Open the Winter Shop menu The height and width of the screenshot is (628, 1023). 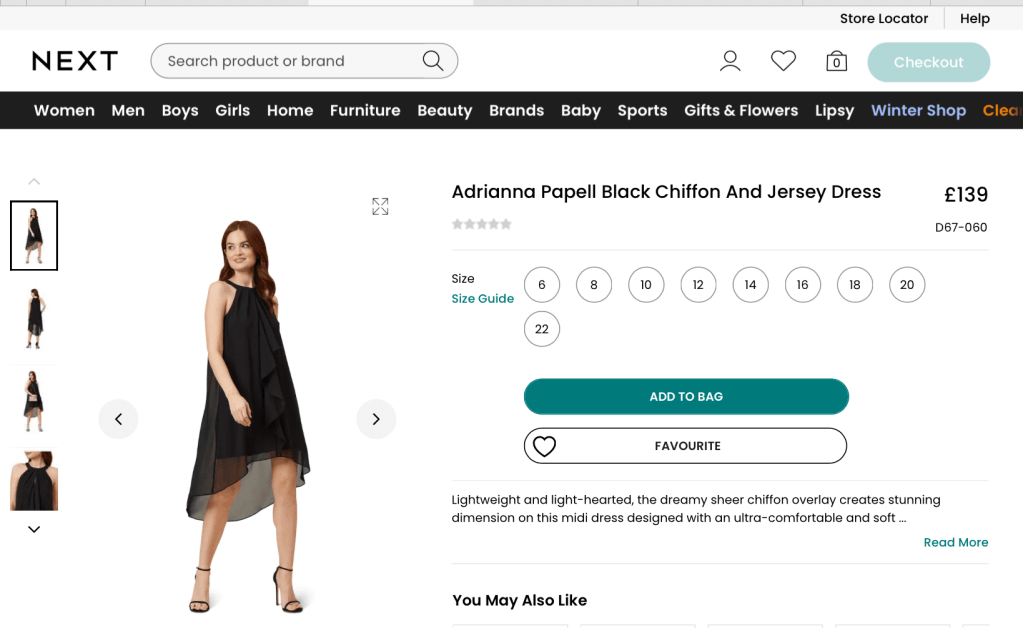tap(918, 110)
